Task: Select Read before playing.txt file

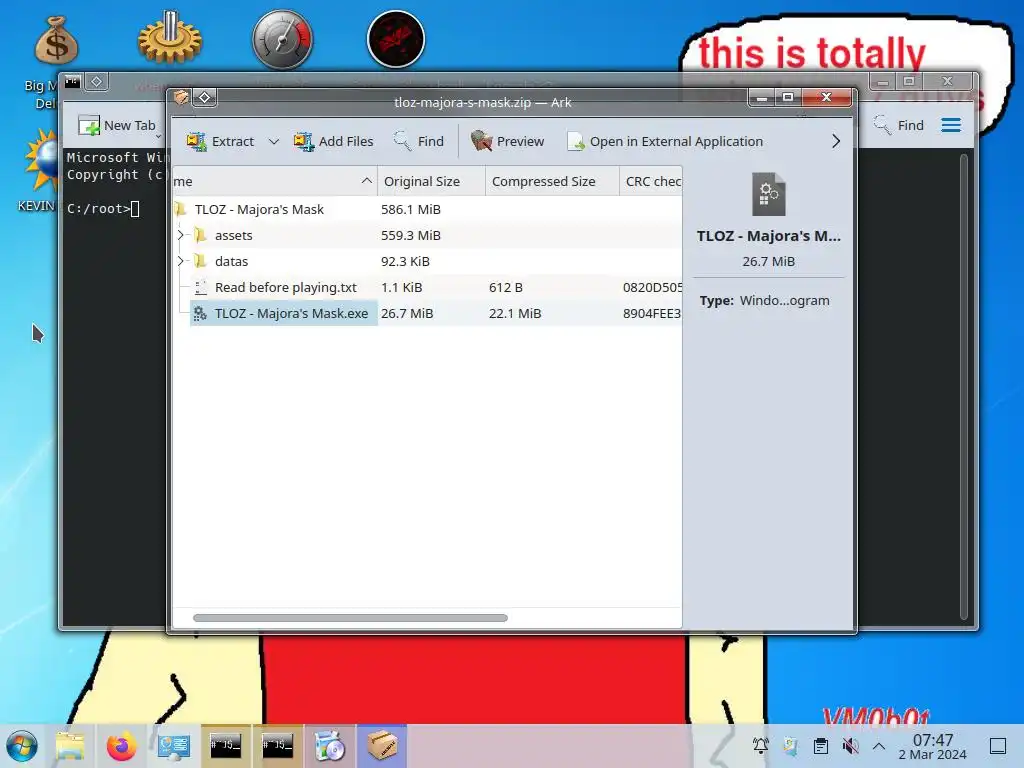Action: coord(427,287)
